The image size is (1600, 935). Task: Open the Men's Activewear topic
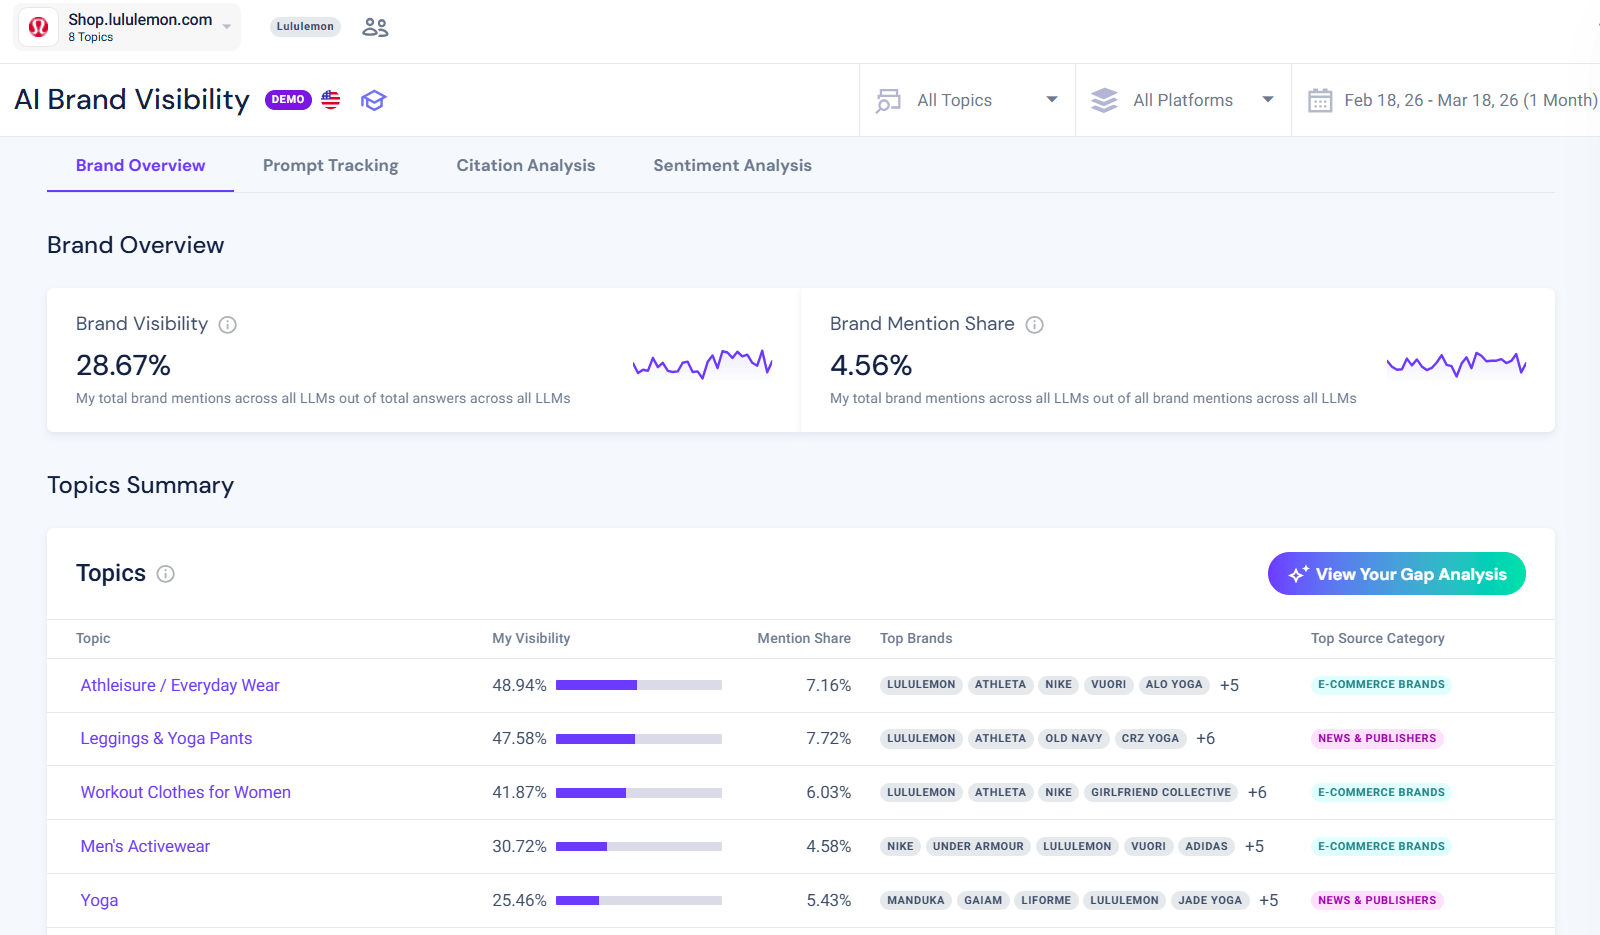point(145,847)
